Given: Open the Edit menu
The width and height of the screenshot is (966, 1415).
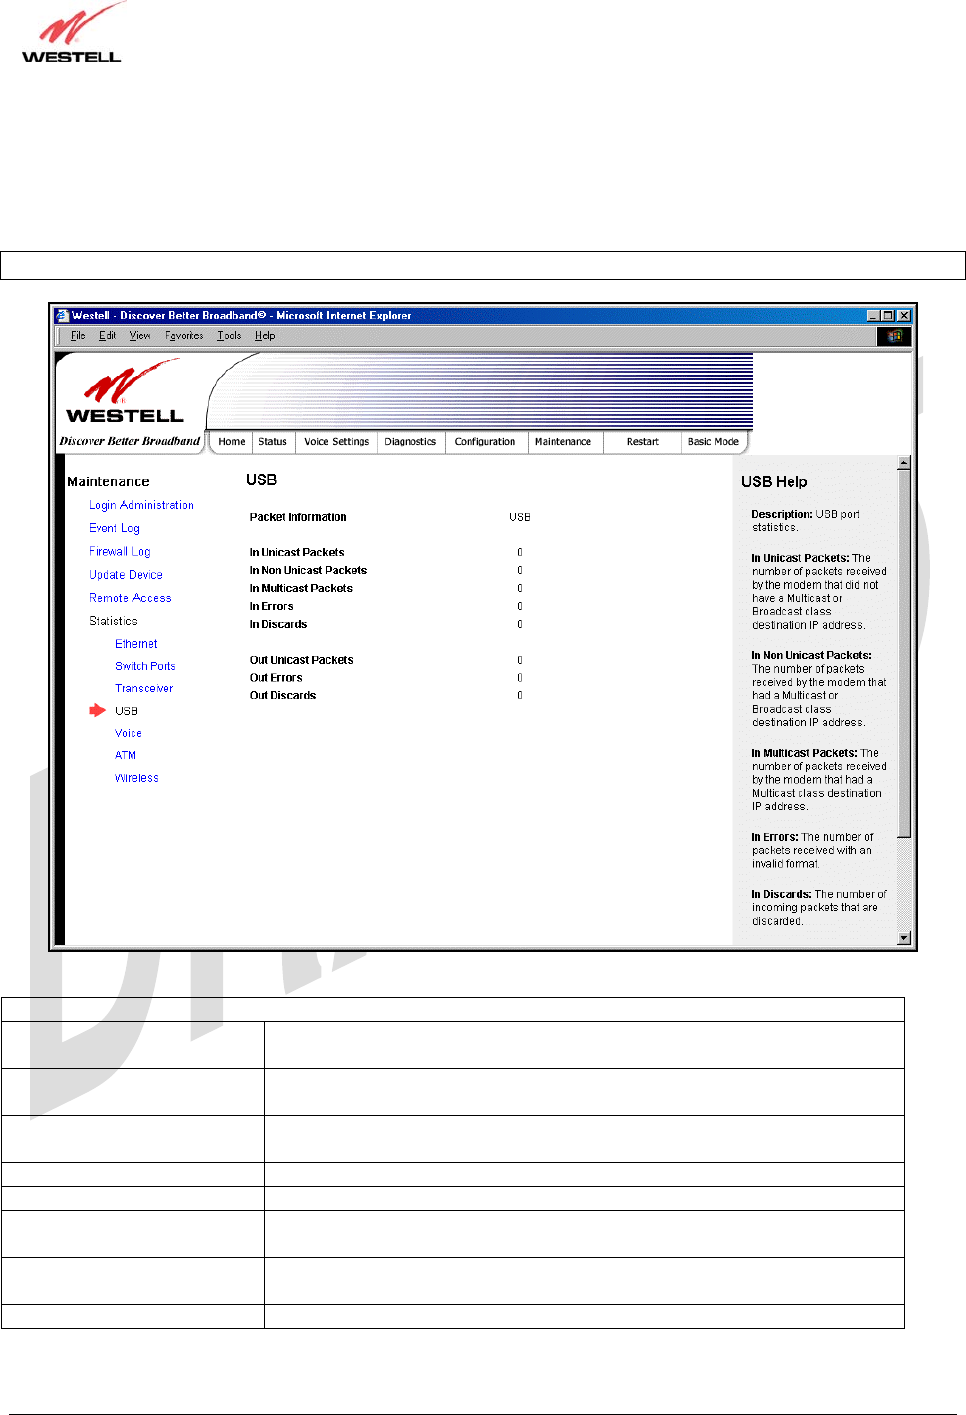Looking at the screenshot, I should pos(107,336).
